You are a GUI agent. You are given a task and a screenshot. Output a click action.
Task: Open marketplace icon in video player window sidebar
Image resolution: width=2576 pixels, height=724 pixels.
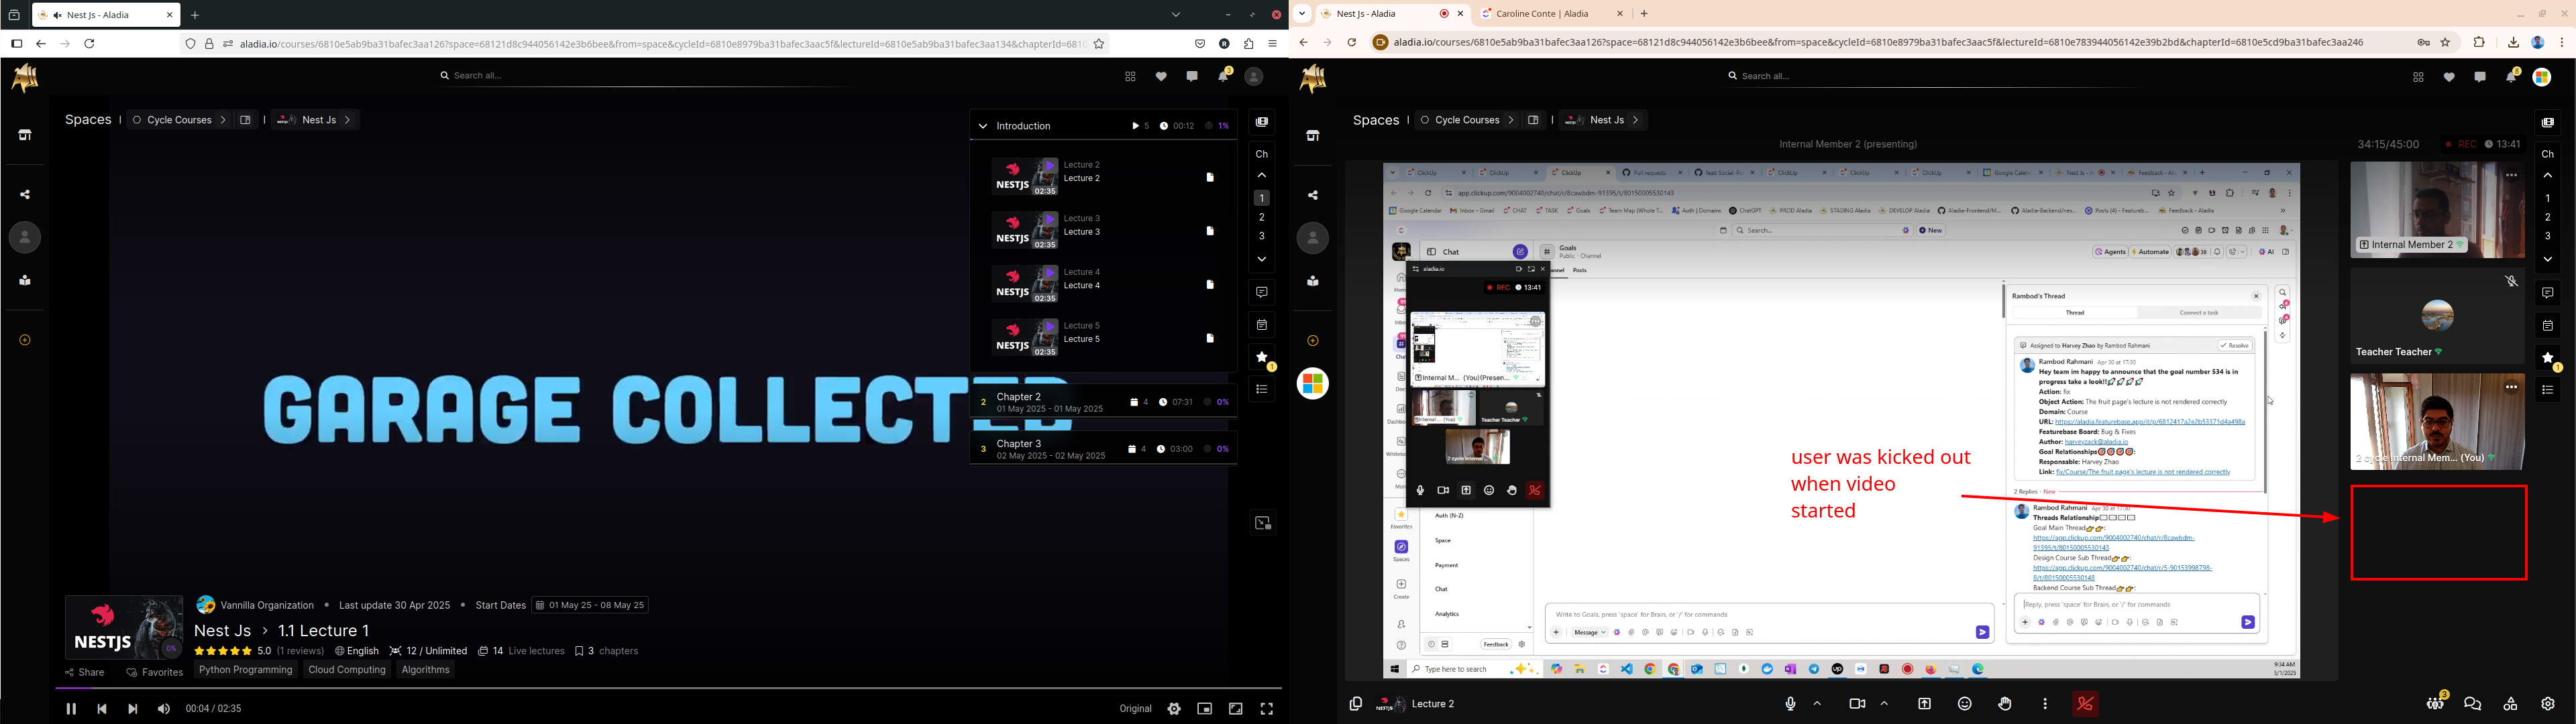click(25, 135)
